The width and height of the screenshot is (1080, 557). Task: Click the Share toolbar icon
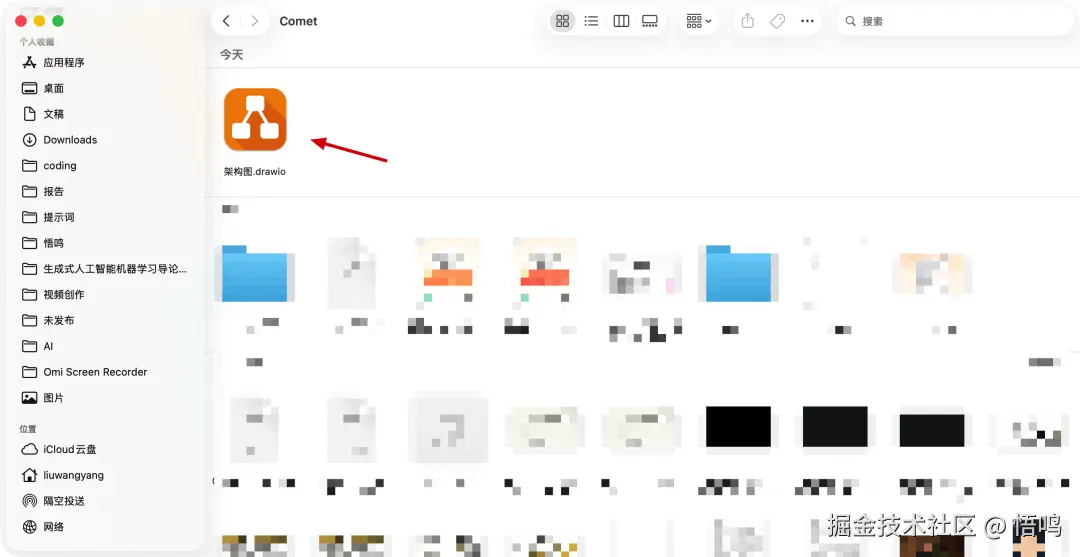748,21
